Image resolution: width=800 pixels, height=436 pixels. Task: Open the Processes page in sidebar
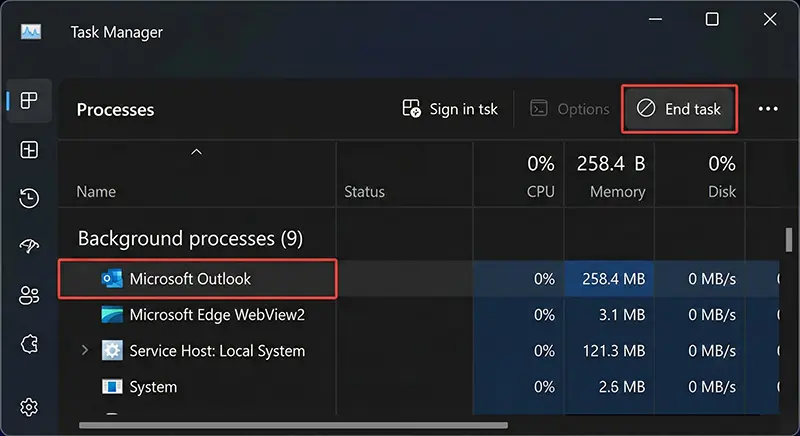pyautogui.click(x=29, y=100)
